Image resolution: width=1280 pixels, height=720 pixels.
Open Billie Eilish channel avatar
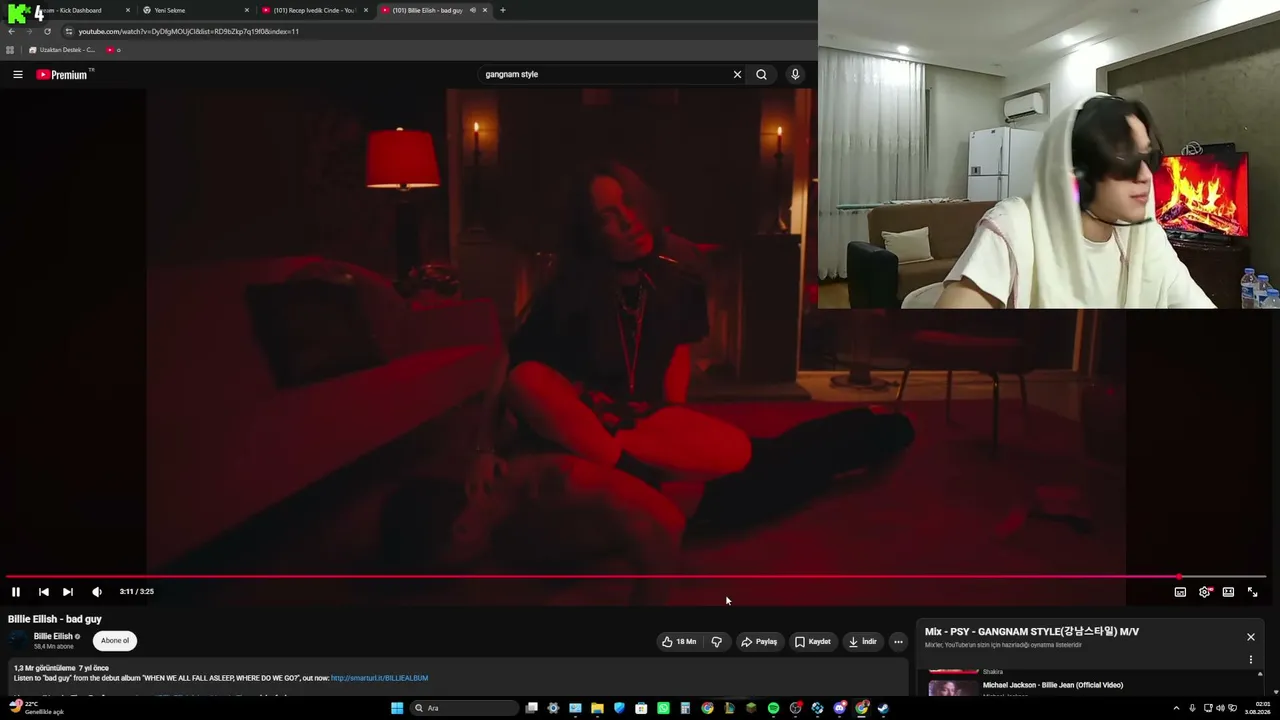click(x=19, y=641)
